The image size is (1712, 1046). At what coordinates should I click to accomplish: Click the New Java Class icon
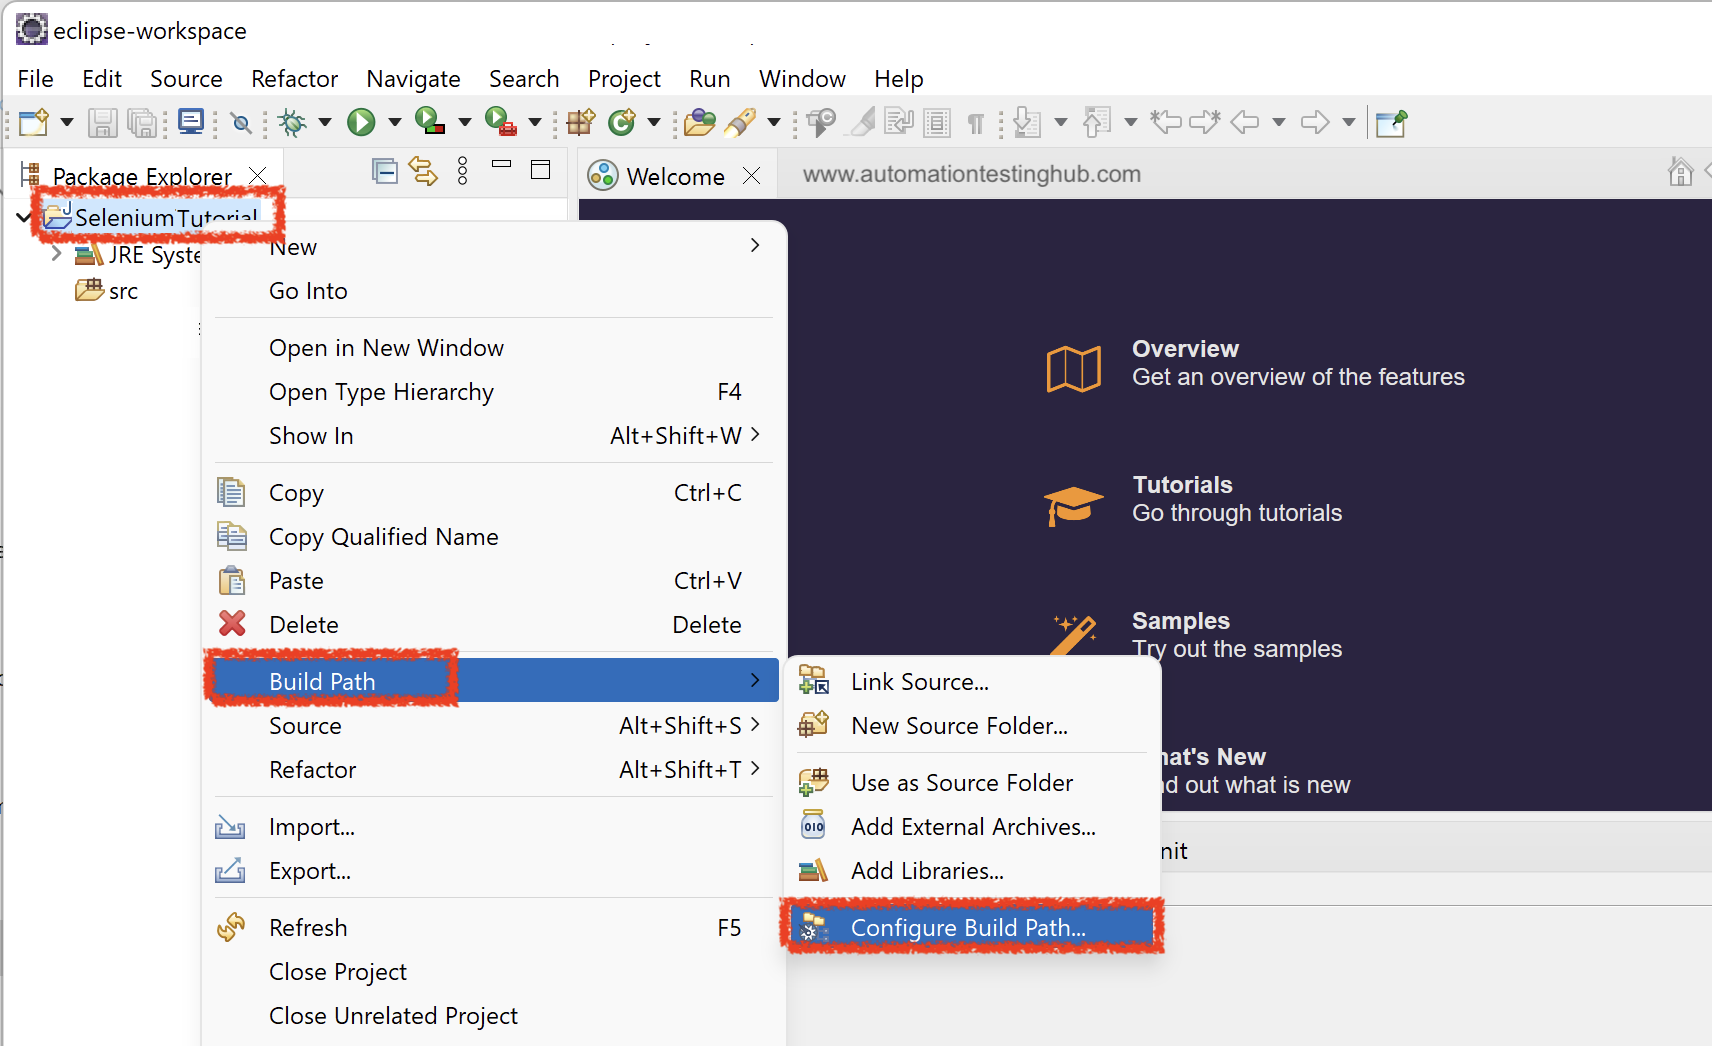622,122
